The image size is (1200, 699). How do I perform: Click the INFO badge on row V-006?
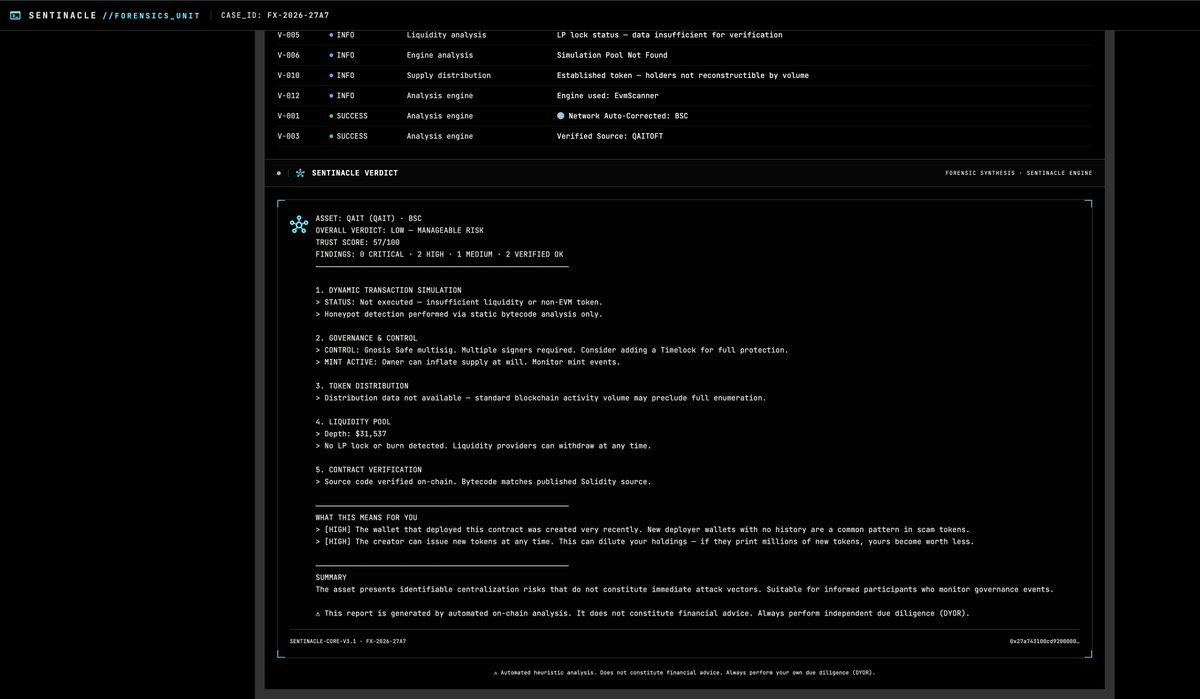342,55
